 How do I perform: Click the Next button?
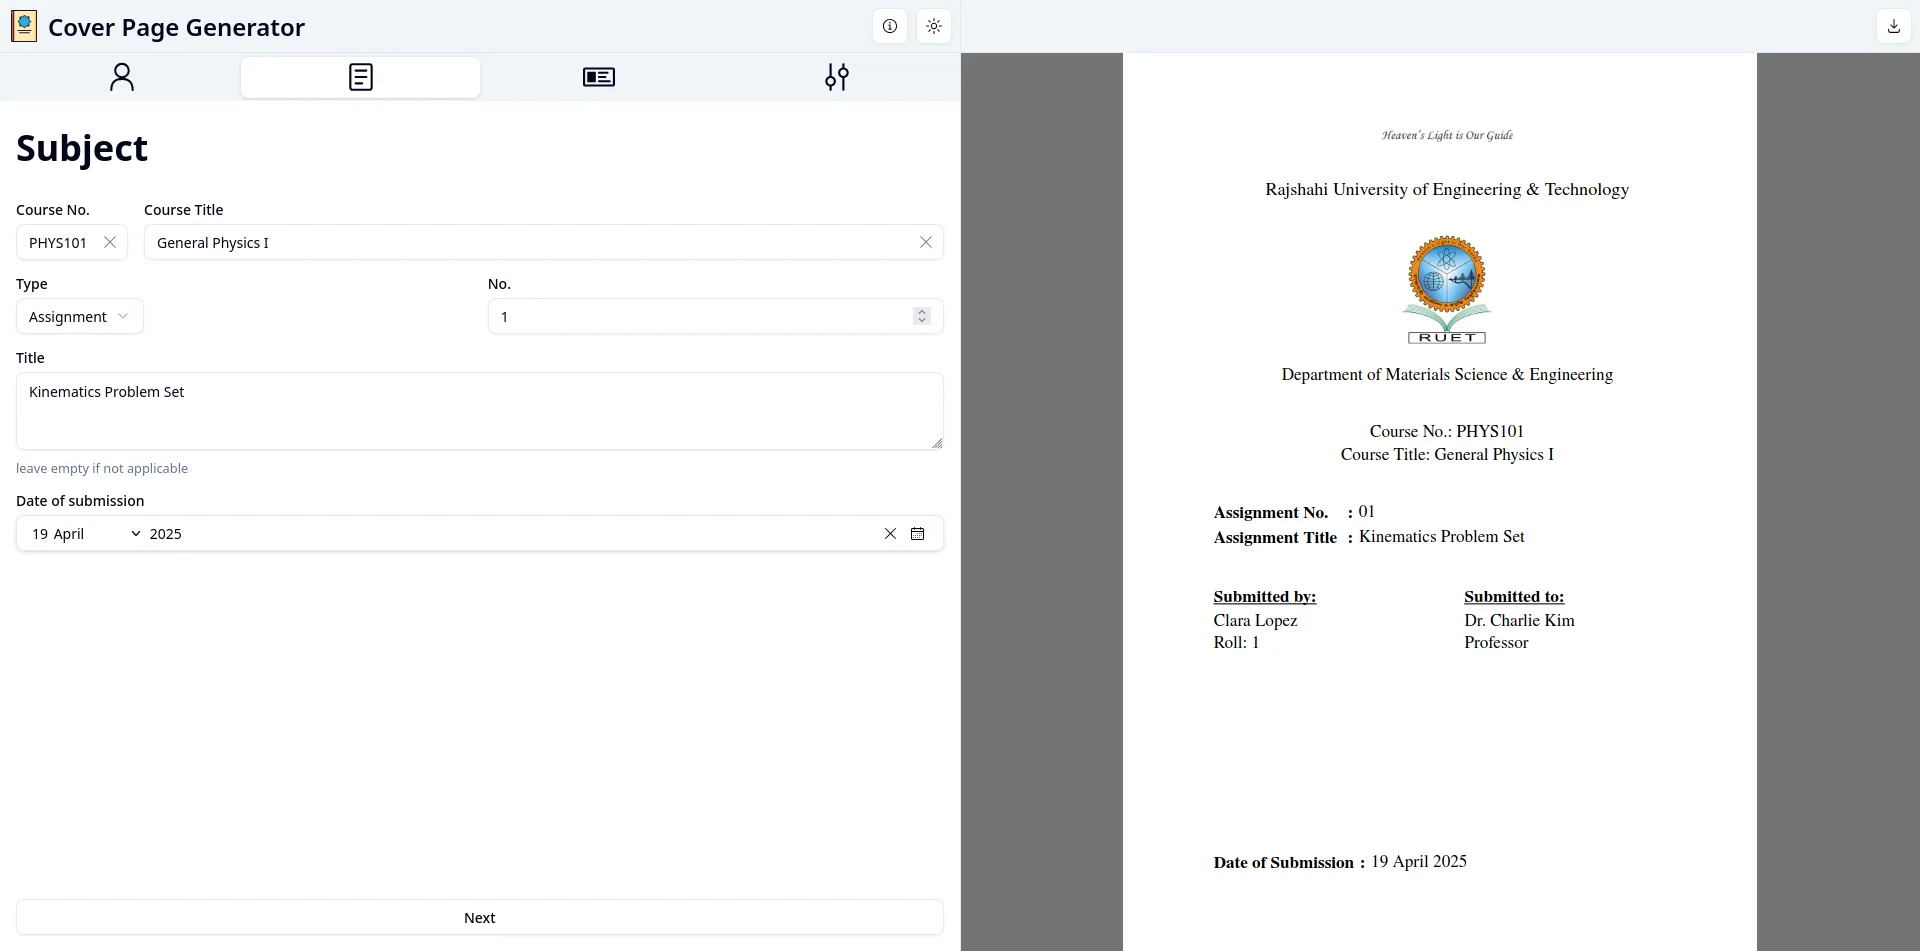pyautogui.click(x=479, y=918)
